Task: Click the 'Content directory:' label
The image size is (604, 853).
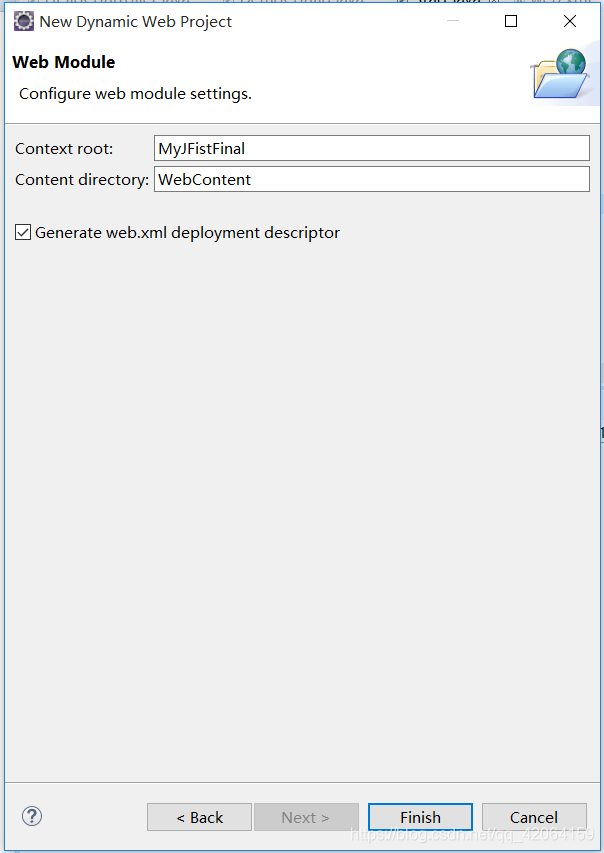Action: (x=82, y=180)
